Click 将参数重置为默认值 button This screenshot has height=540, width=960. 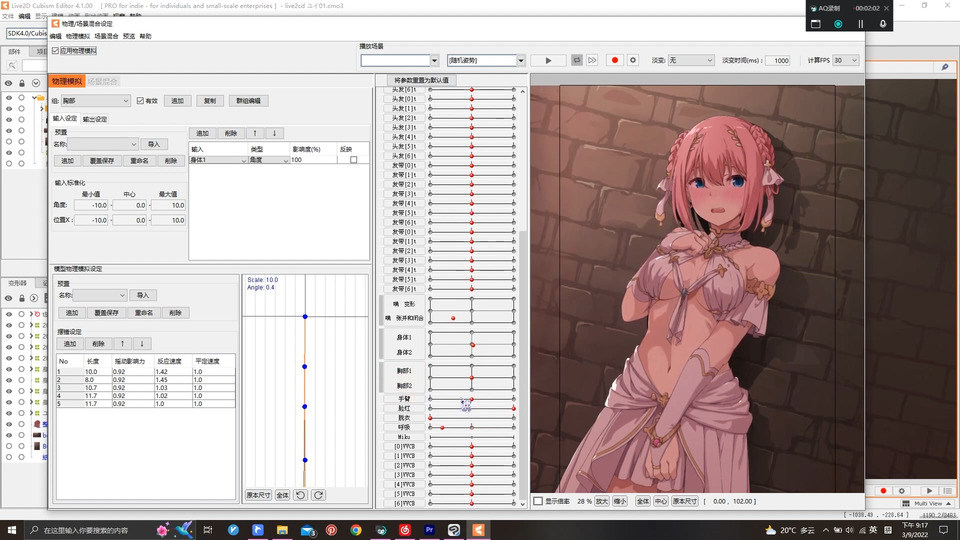point(421,80)
